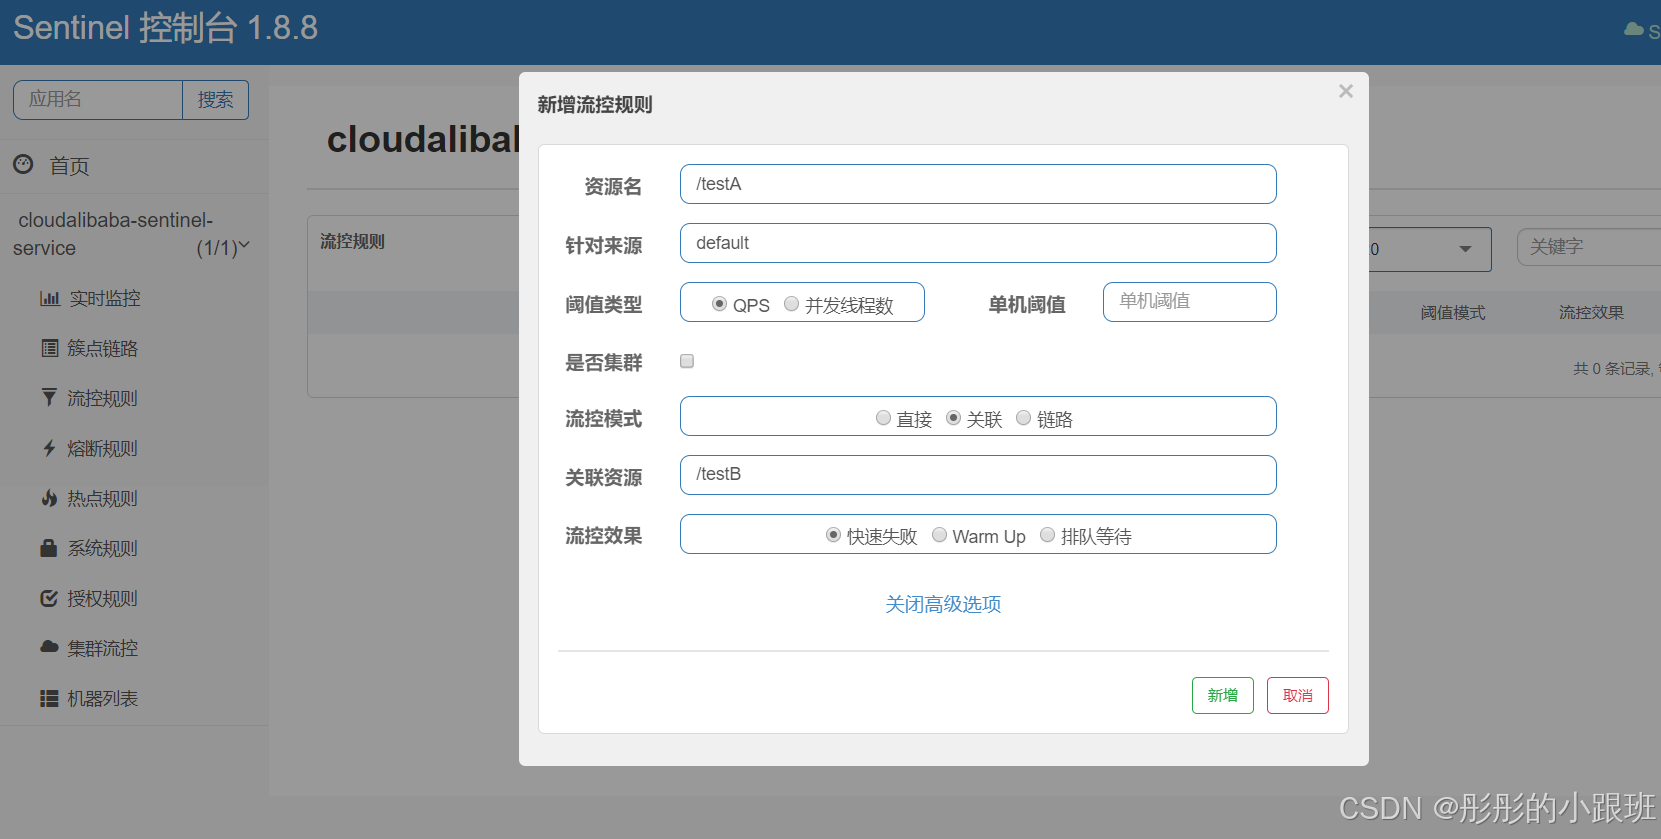Click the cloudalibaba-sentinel-service app name
The height and width of the screenshot is (839, 1661).
pyautogui.click(x=114, y=234)
